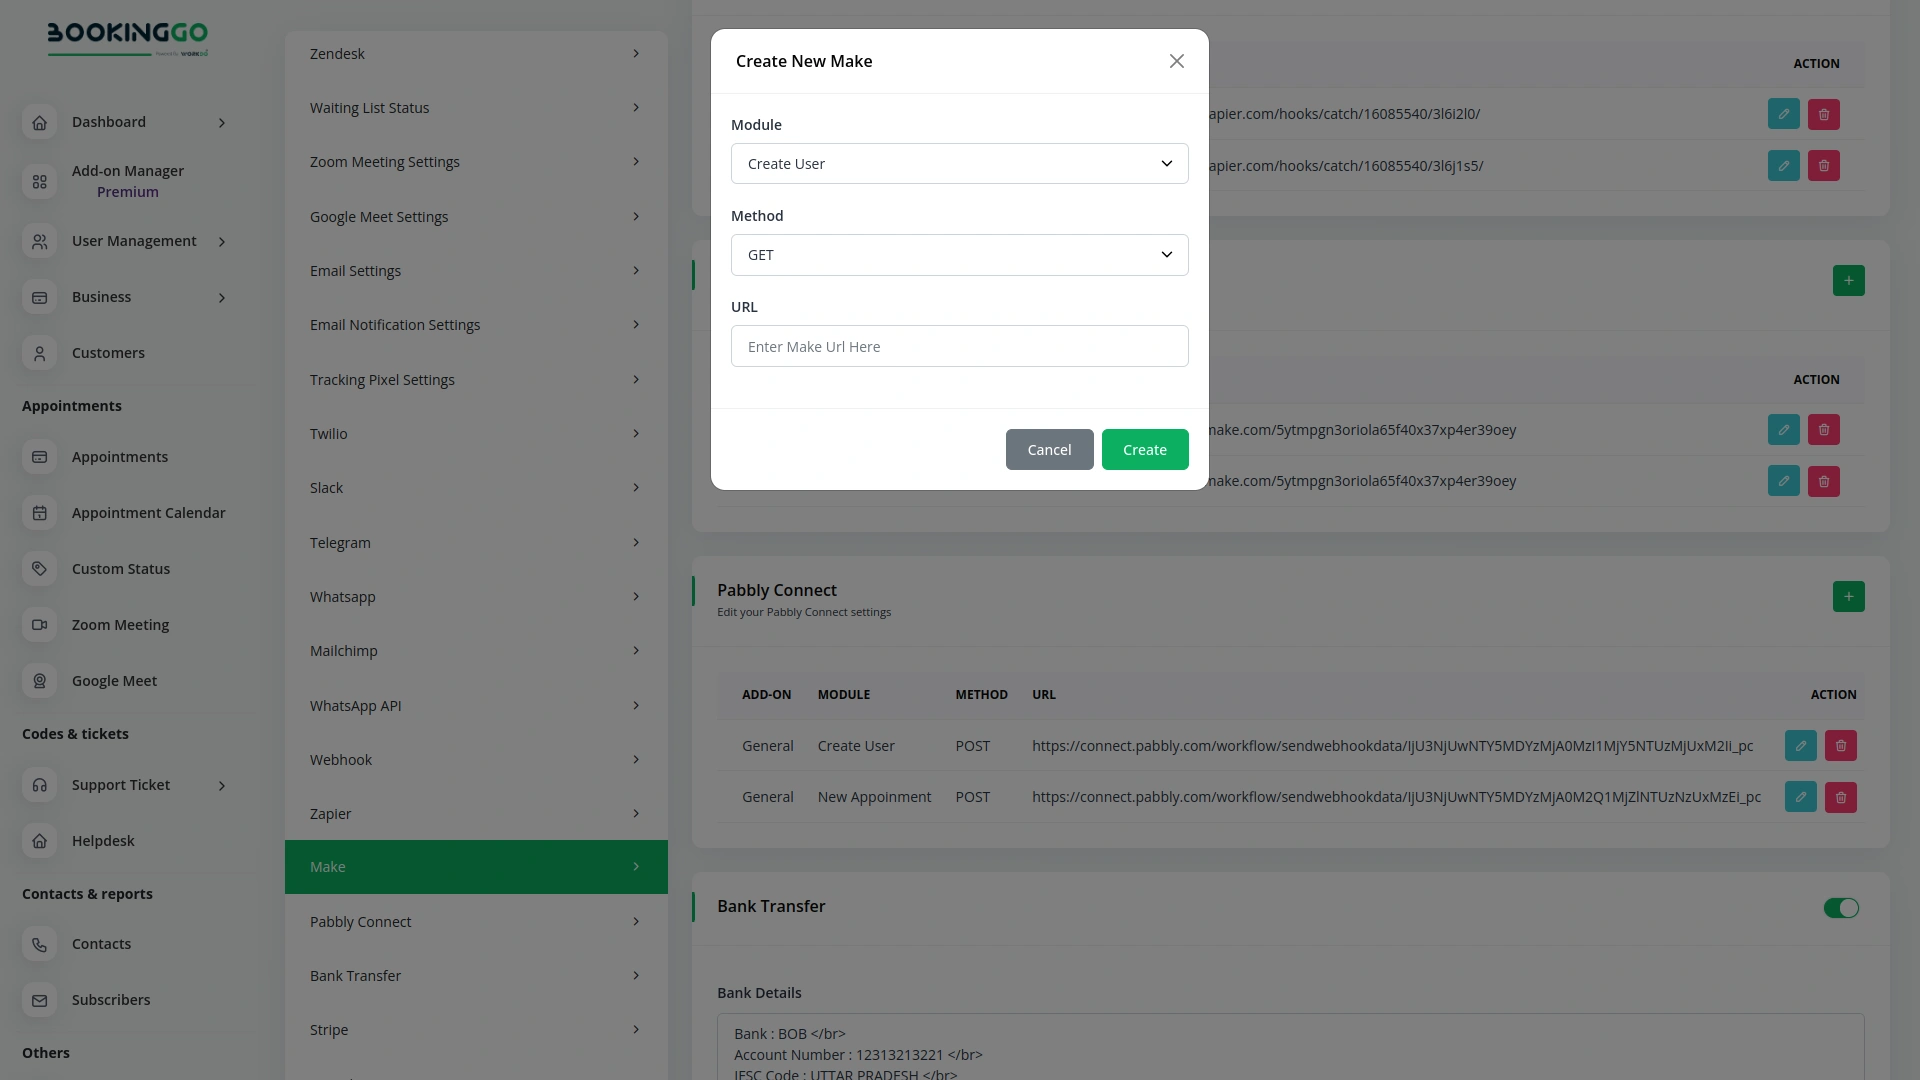Open the Mailchimp settings entry
The width and height of the screenshot is (1920, 1080).
(476, 650)
